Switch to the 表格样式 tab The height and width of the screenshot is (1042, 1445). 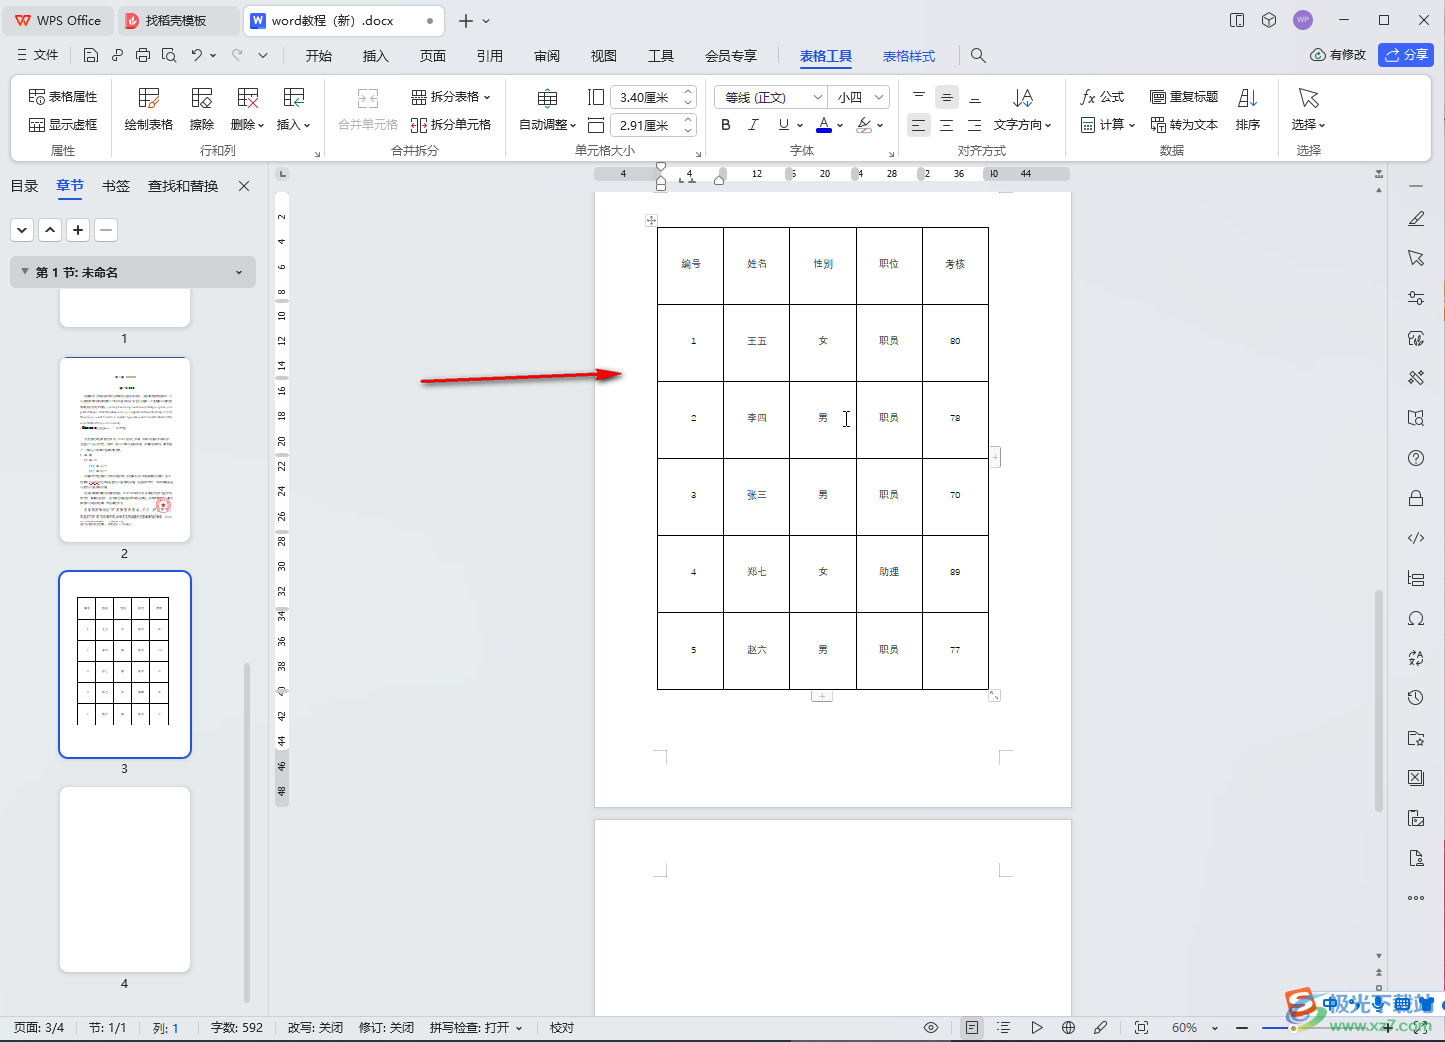pos(909,56)
